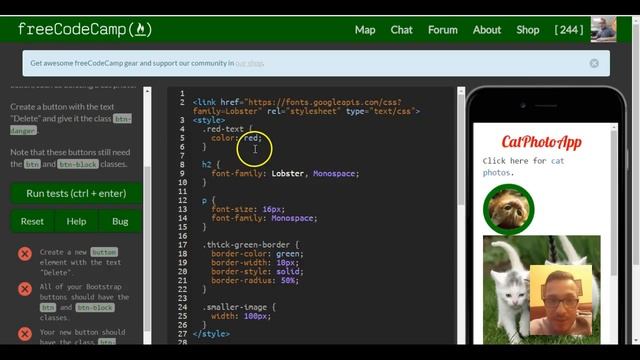The width and height of the screenshot is (640, 360).
Task: Click the link href line in editor
Action: (x=306, y=107)
